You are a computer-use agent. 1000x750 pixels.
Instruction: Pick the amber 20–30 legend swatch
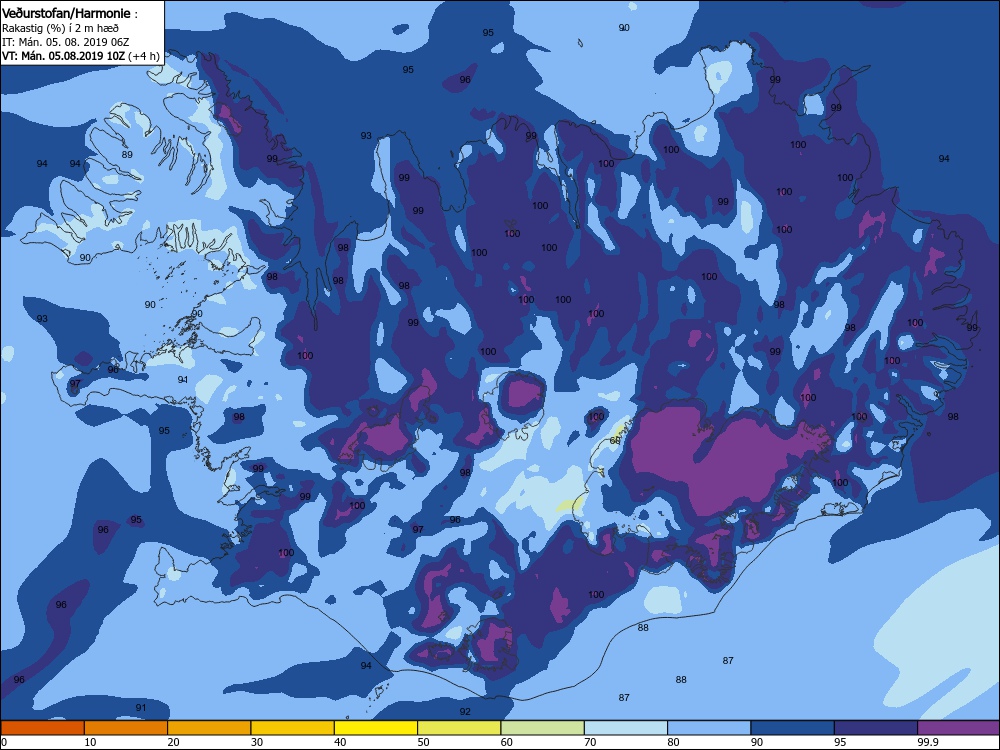pos(209,728)
